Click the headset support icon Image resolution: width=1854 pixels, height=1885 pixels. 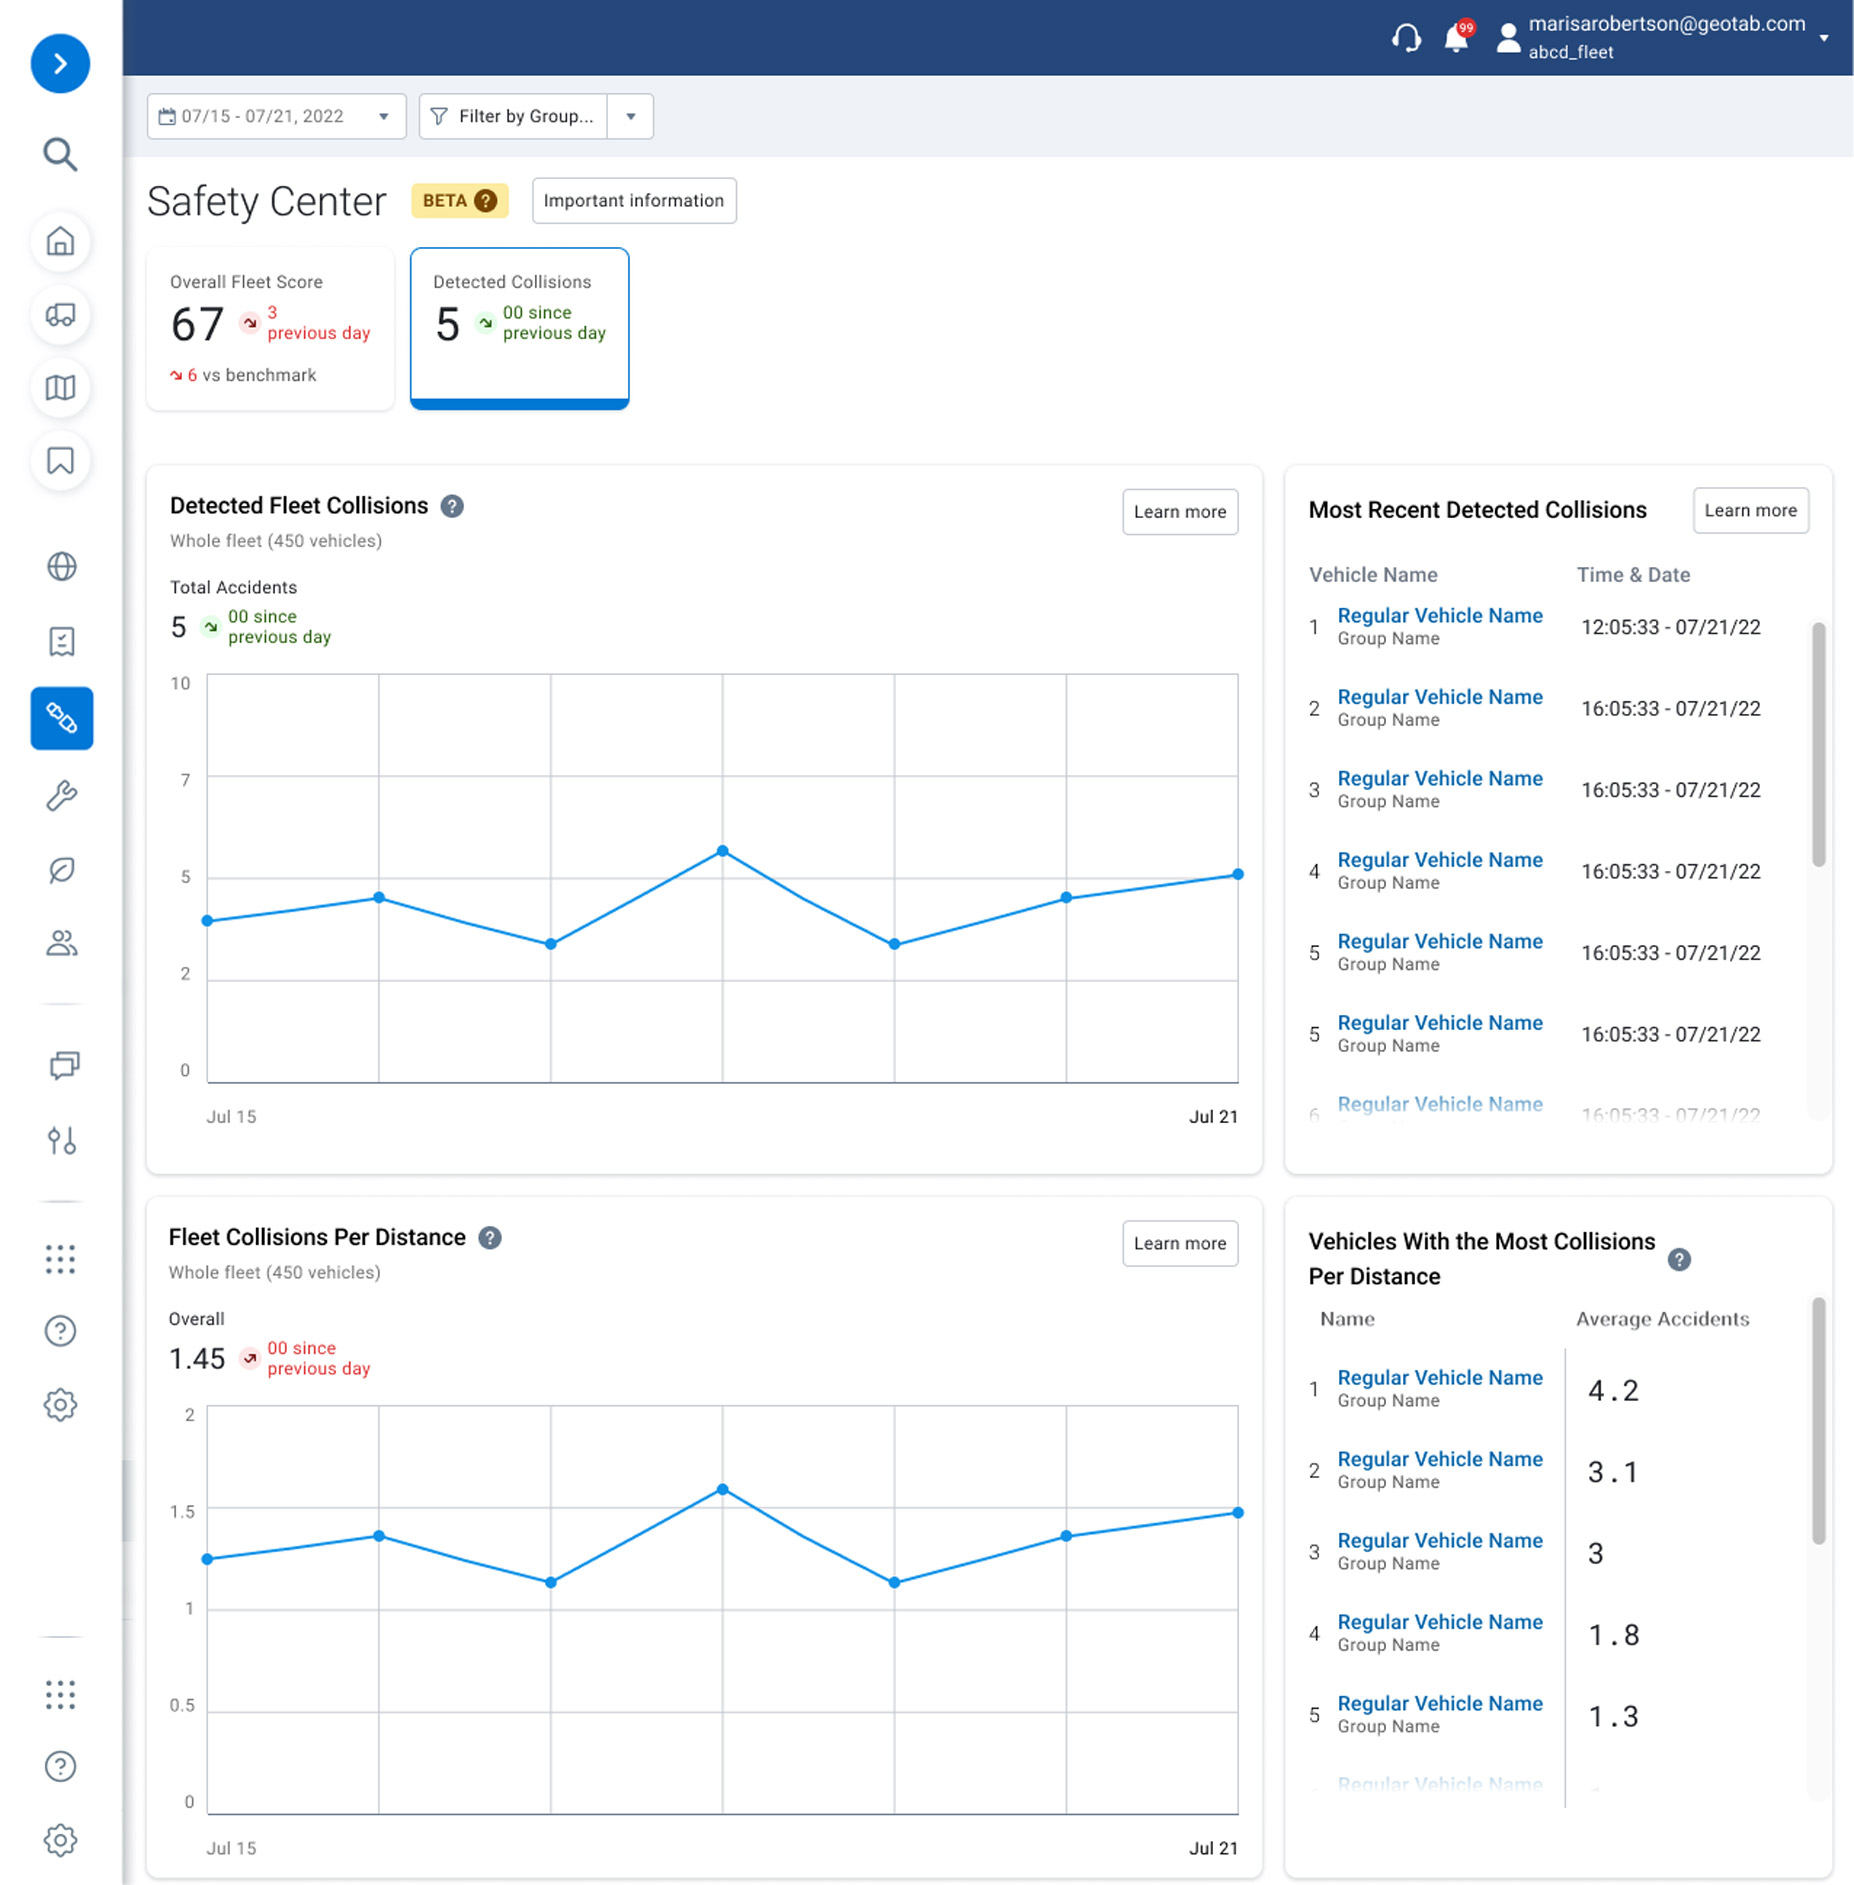pyautogui.click(x=1406, y=38)
